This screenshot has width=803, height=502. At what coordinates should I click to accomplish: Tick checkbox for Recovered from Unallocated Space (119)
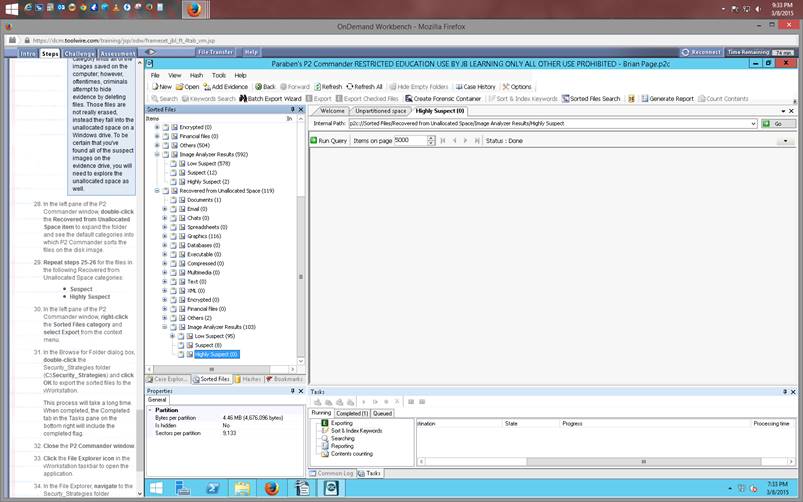(x=166, y=191)
